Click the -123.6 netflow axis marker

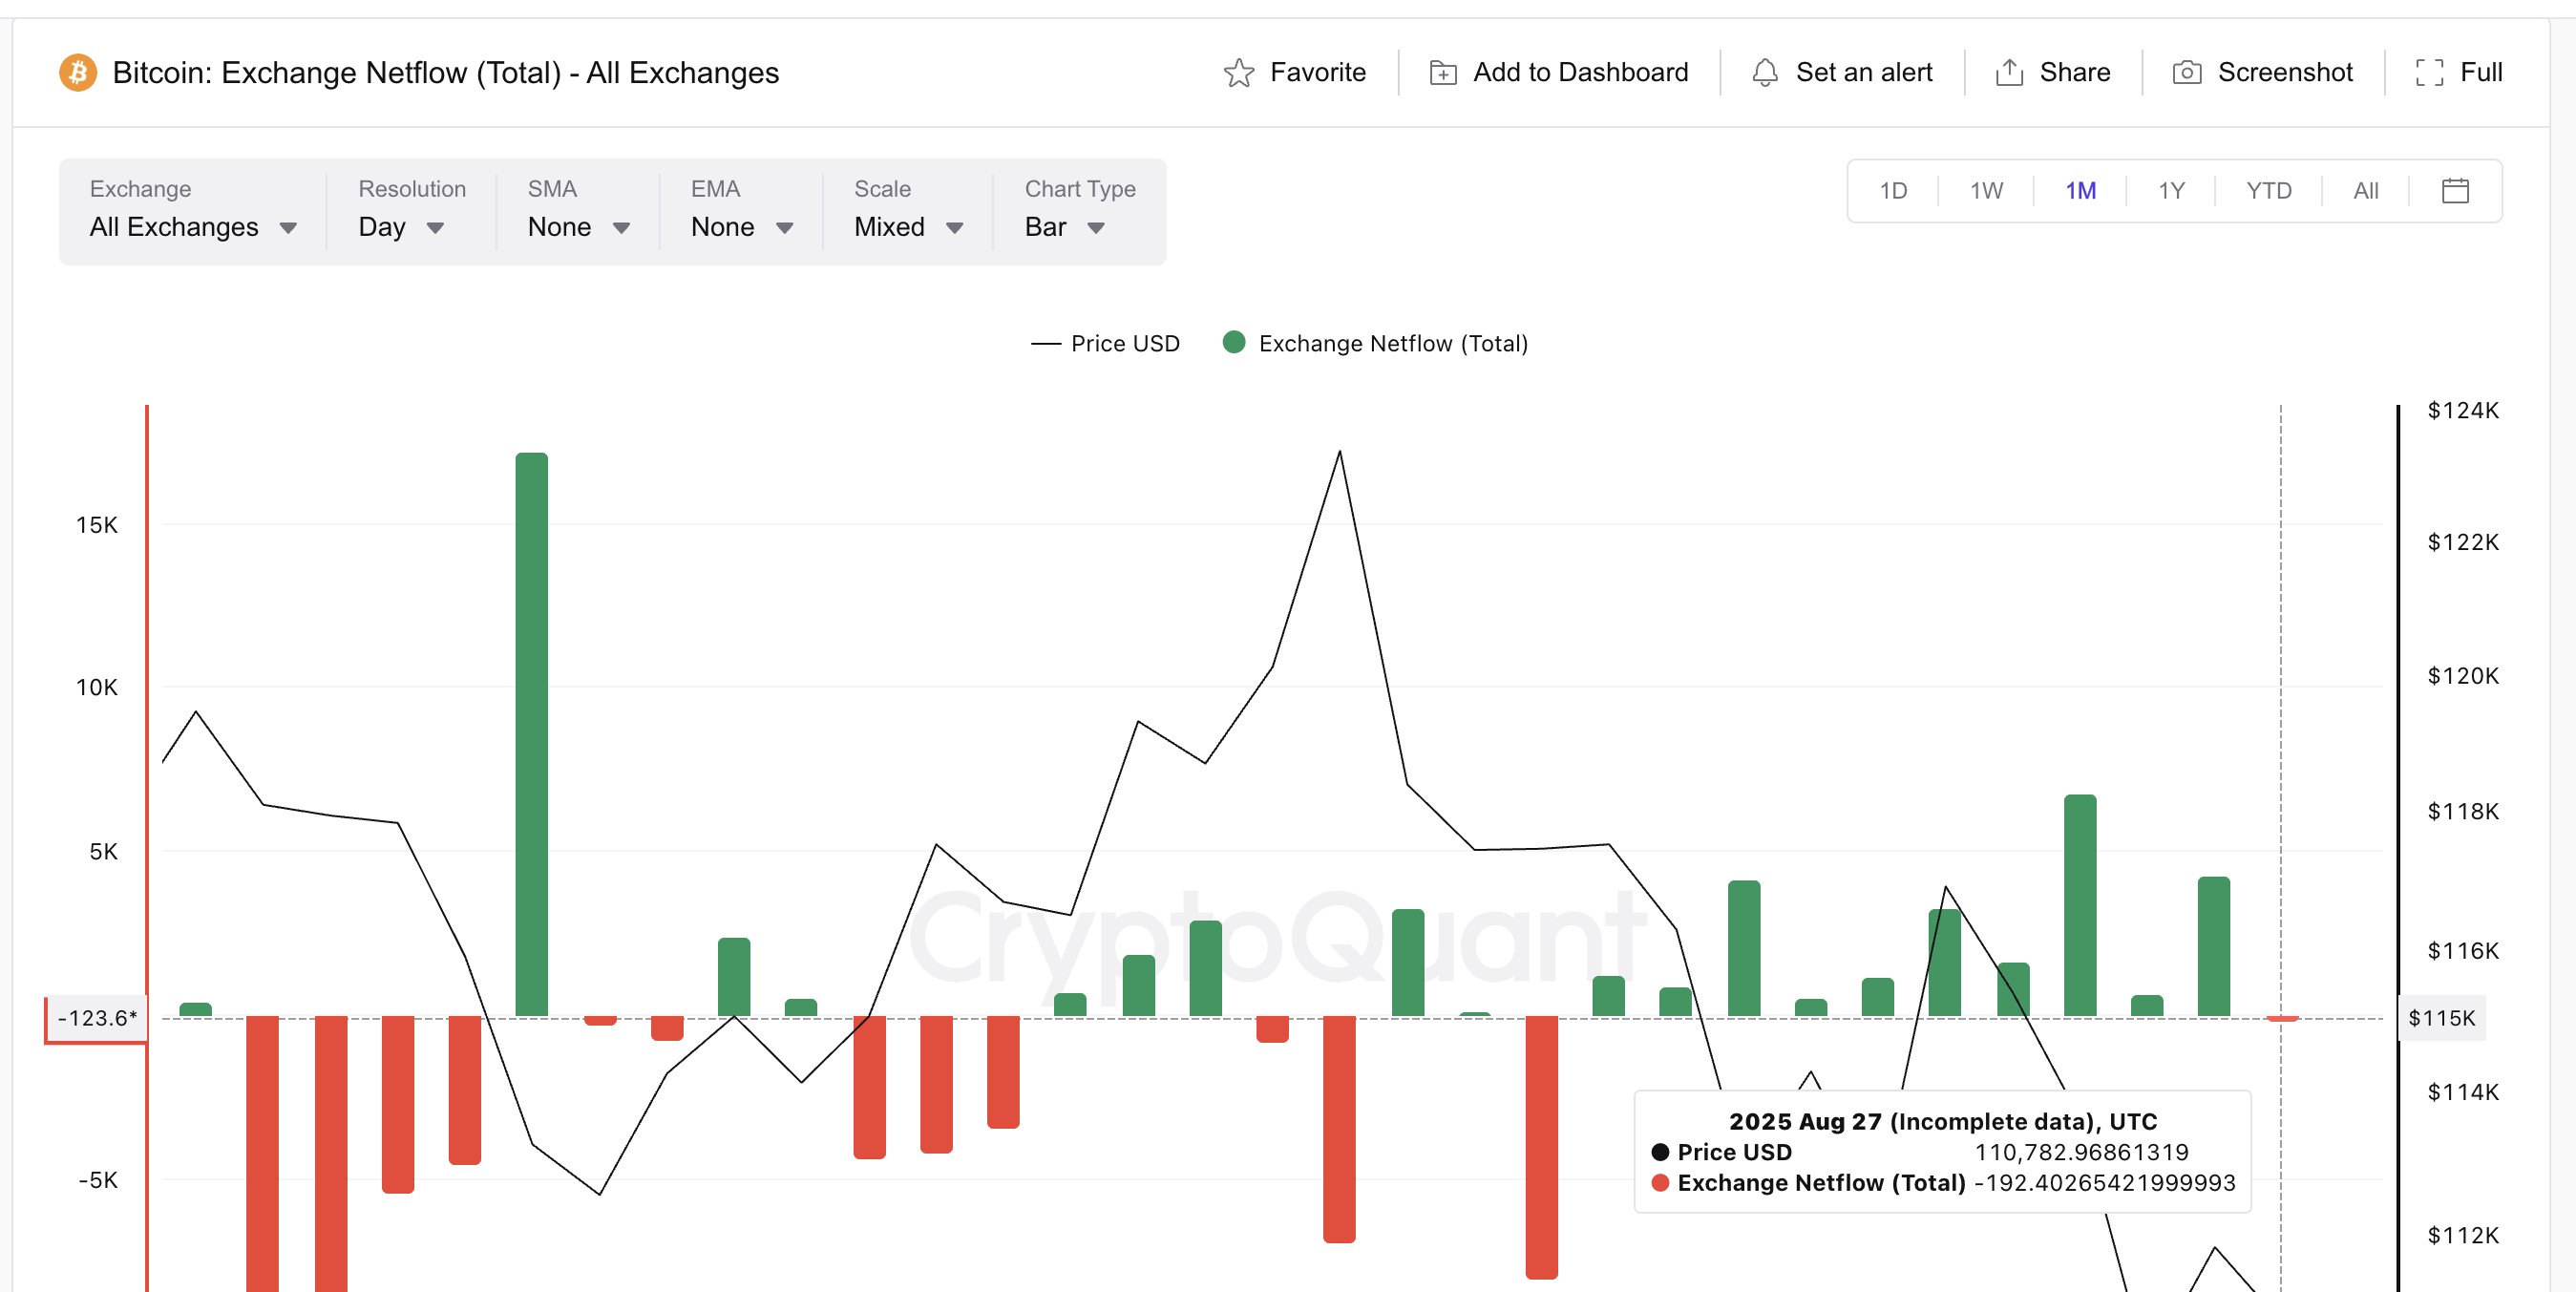[96, 1018]
